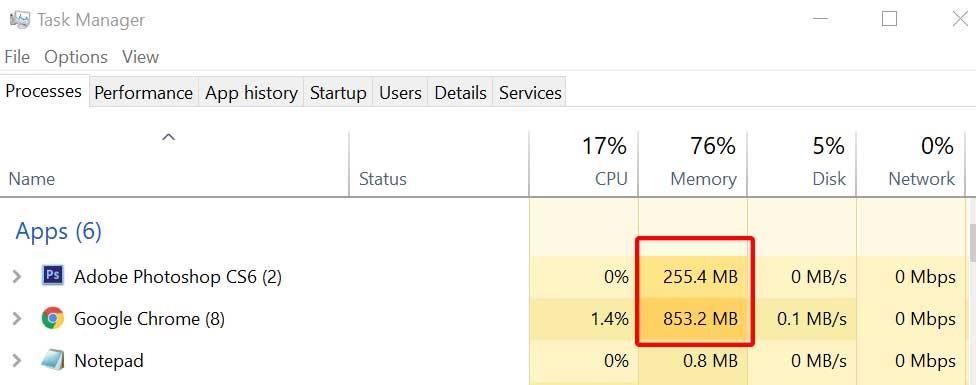
Task: Open the File menu
Action: click(x=17, y=57)
